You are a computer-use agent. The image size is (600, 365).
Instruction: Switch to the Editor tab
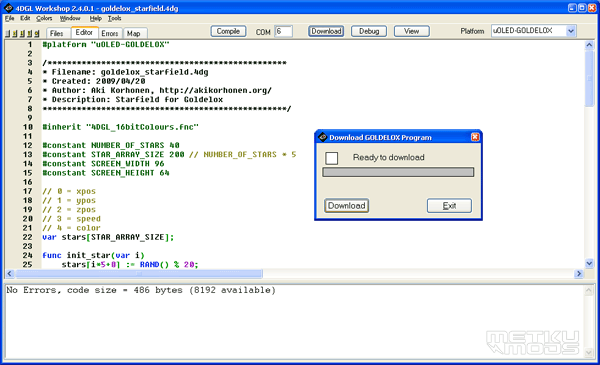[84, 33]
